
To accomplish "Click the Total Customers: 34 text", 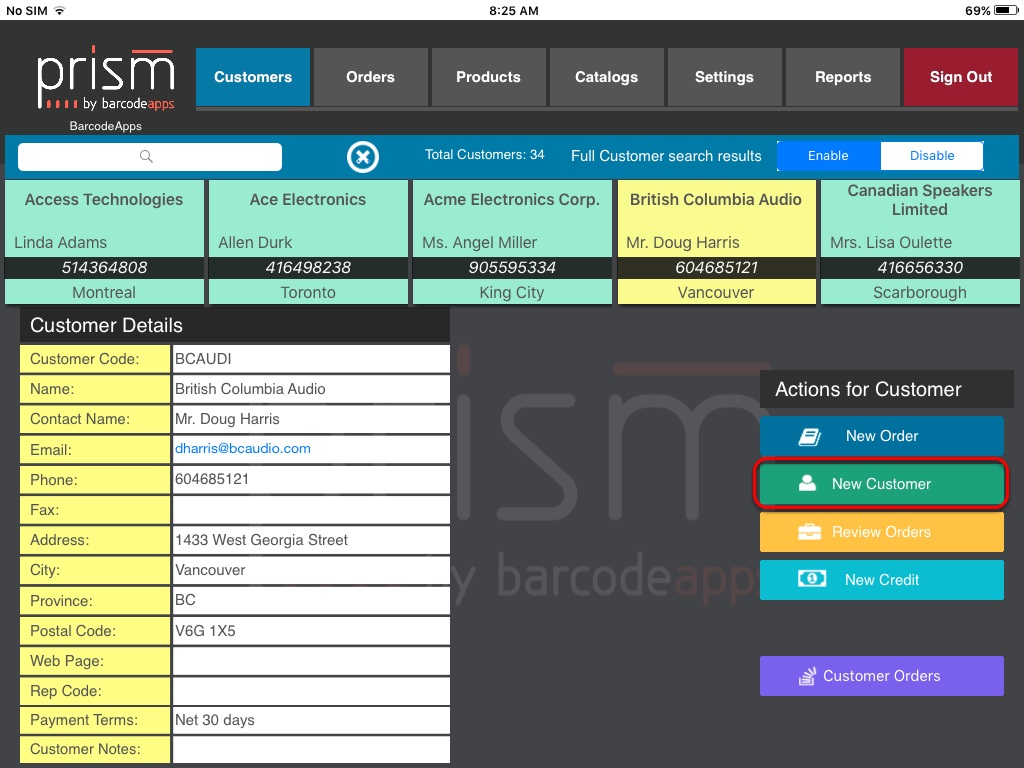I will (x=485, y=155).
